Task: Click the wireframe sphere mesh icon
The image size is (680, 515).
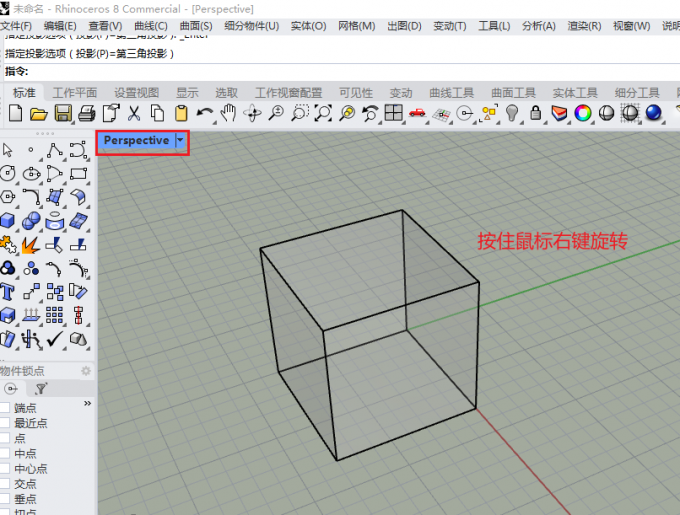Action: pos(630,114)
